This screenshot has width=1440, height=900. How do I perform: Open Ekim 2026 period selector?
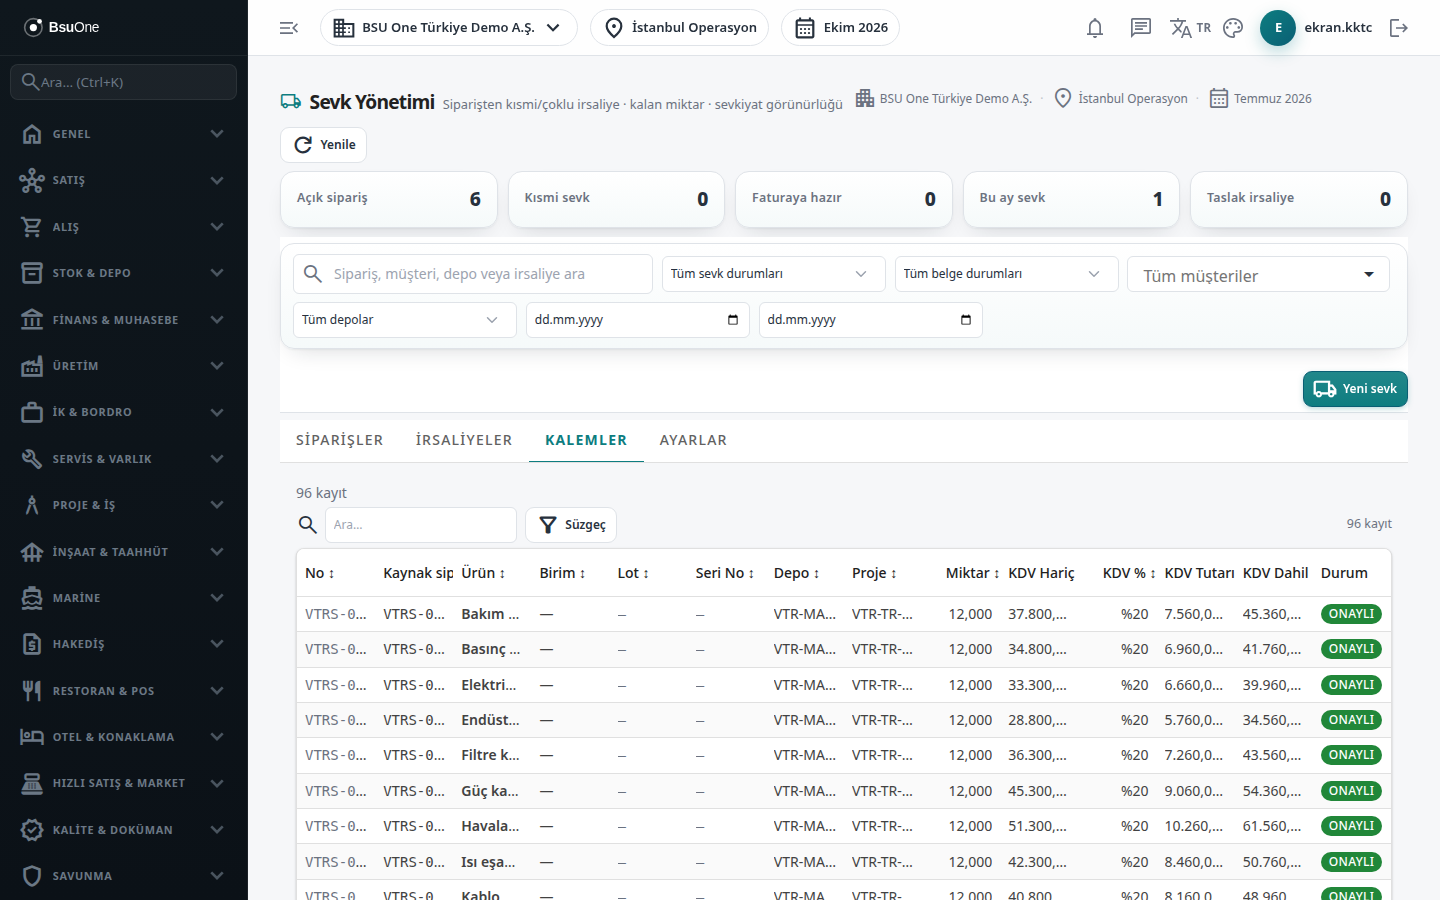[x=840, y=28]
